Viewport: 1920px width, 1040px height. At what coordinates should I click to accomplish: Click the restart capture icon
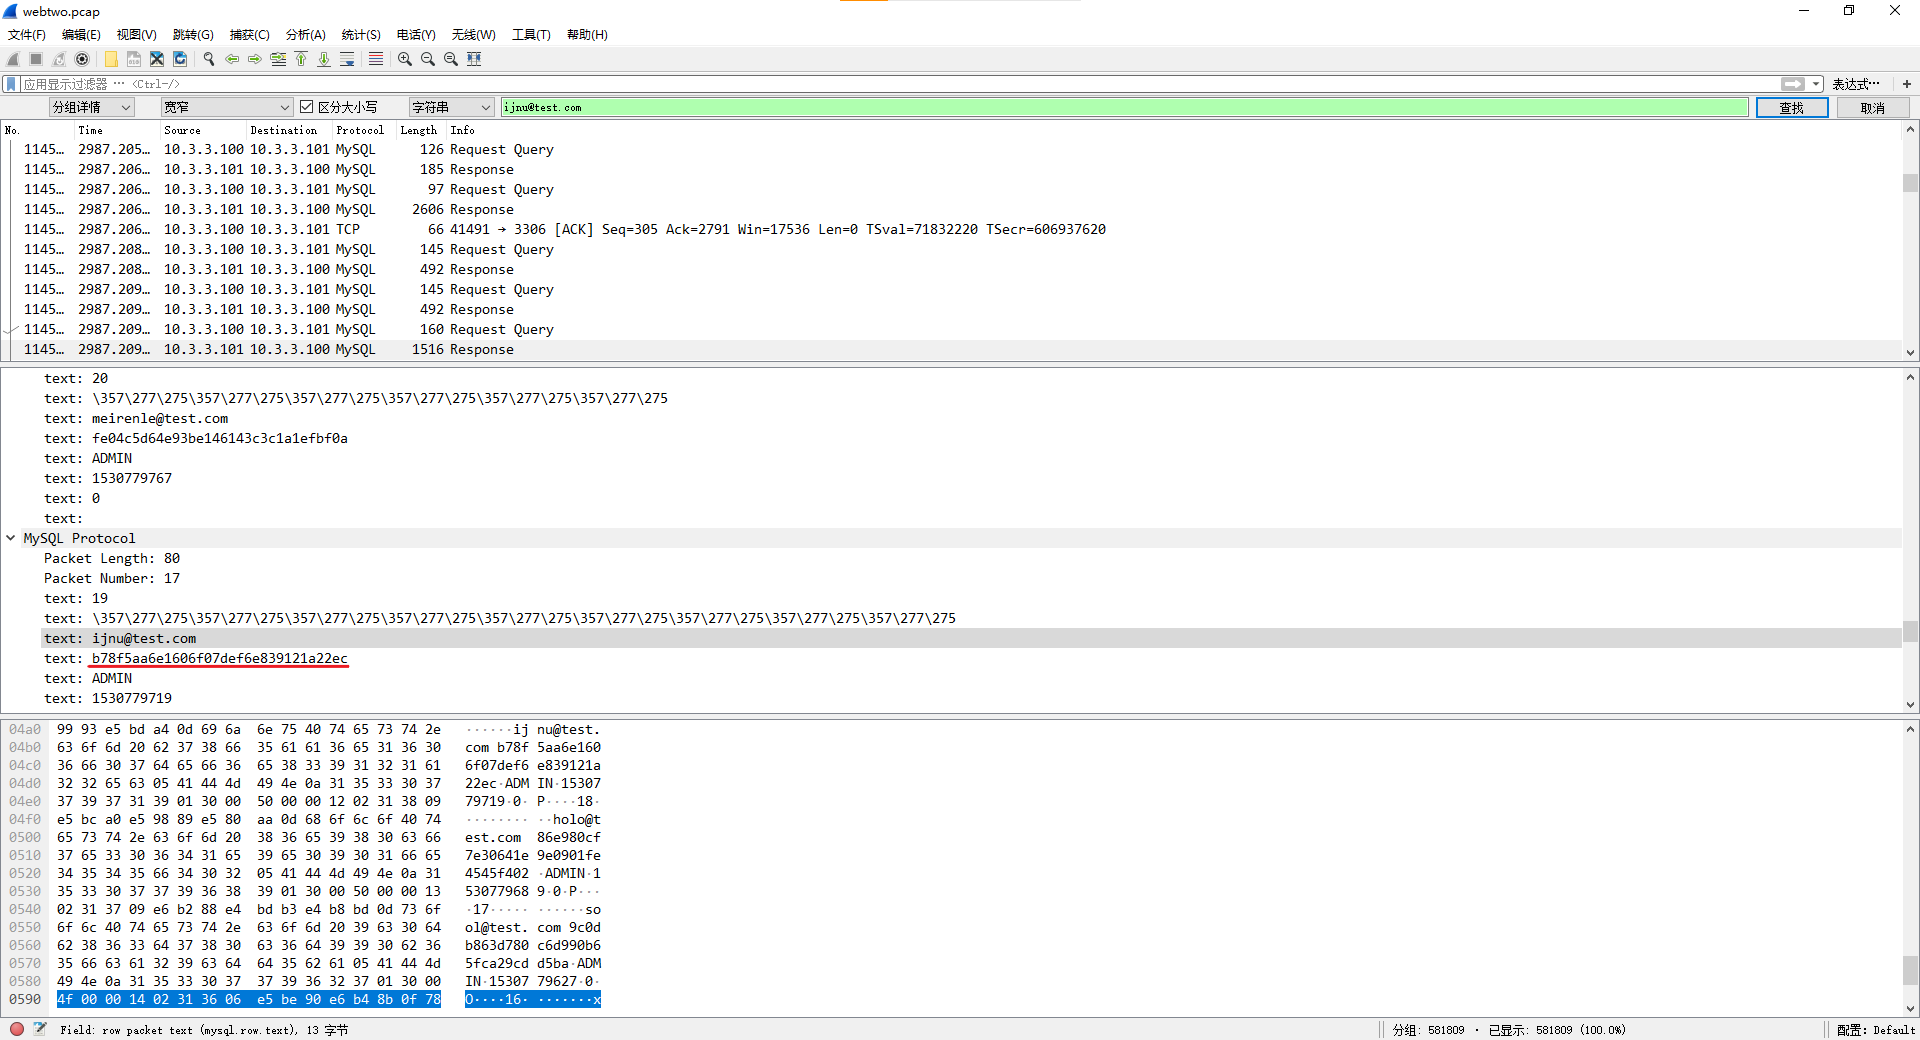(x=59, y=59)
